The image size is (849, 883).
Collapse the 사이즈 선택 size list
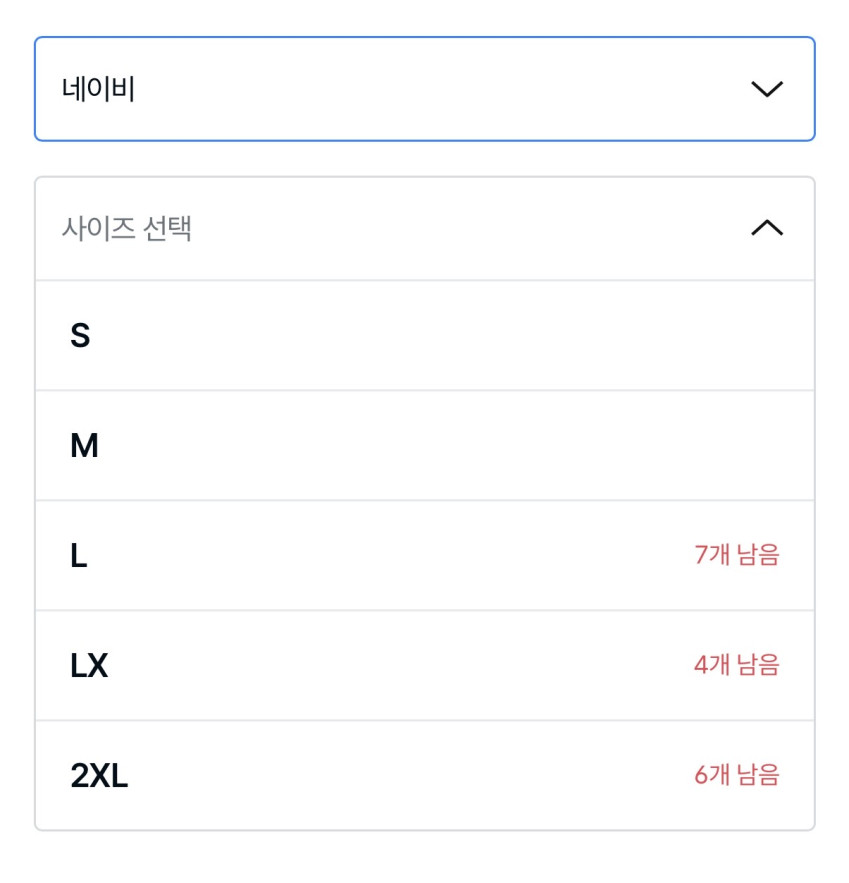pos(424,229)
